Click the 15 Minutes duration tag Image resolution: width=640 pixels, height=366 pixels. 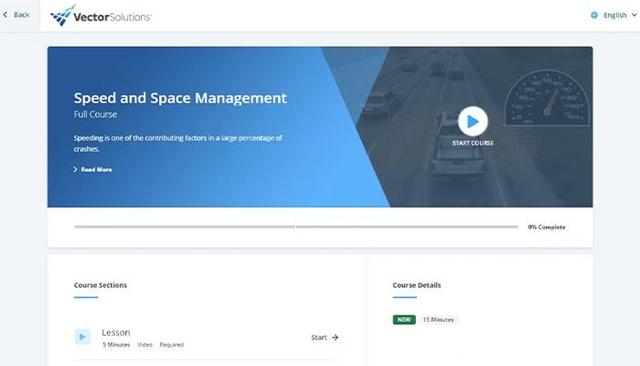click(x=438, y=319)
